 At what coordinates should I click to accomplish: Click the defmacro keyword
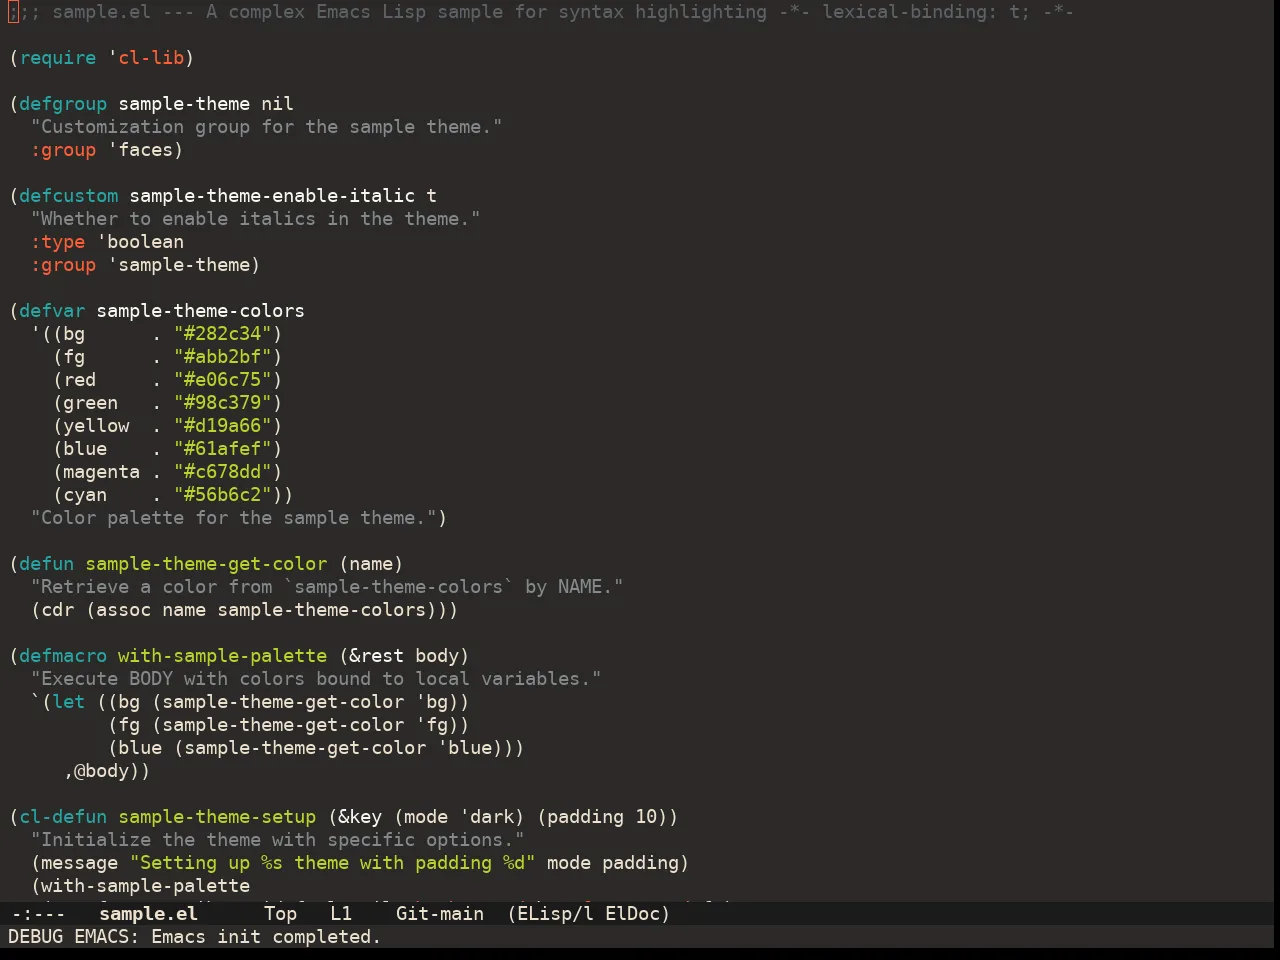63,656
